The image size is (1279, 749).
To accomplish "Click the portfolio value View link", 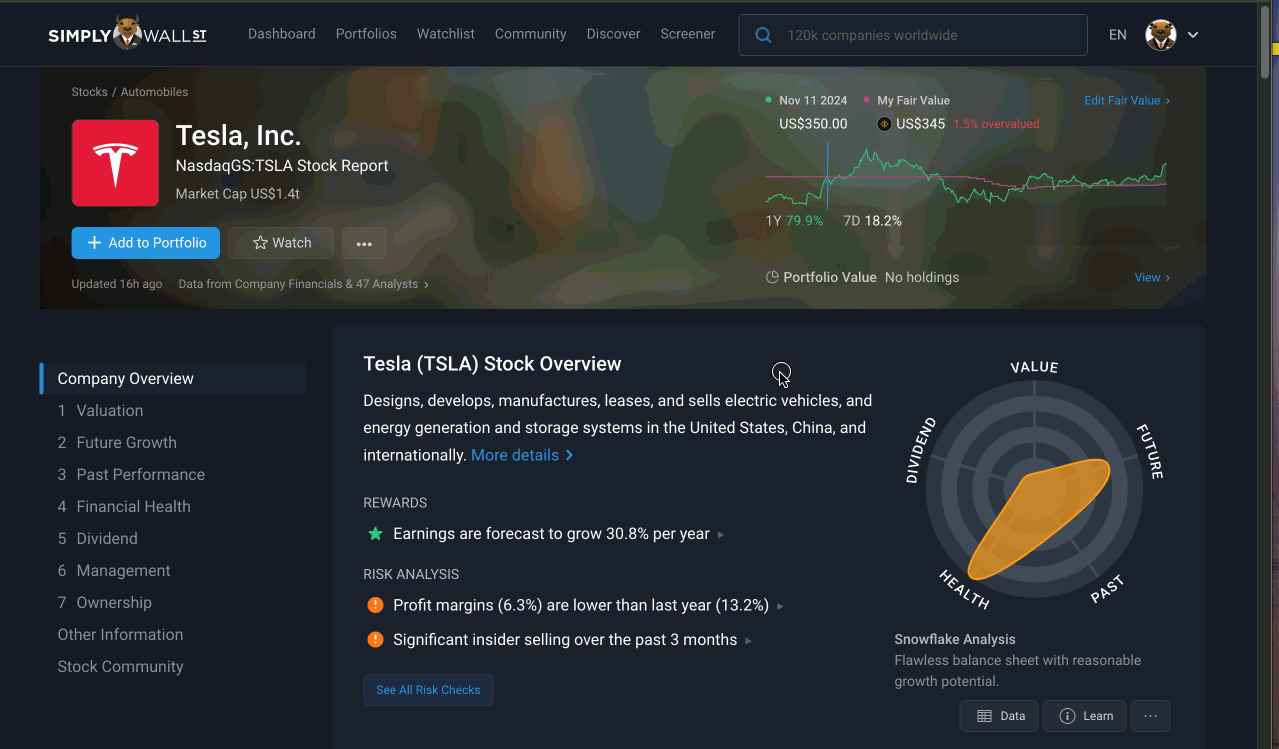I will click(x=1152, y=277).
